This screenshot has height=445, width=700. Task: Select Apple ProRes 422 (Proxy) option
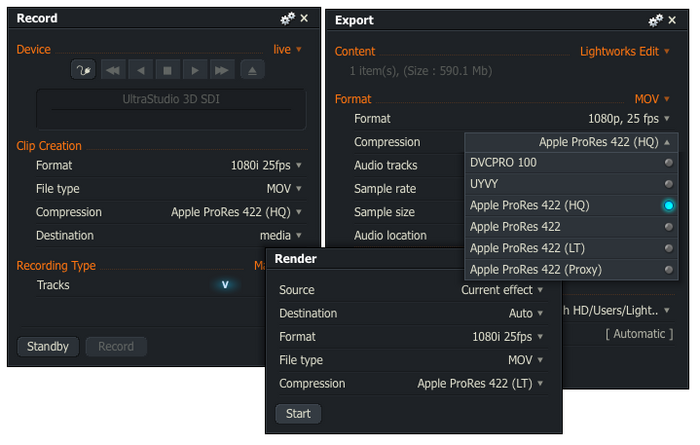(x=668, y=269)
